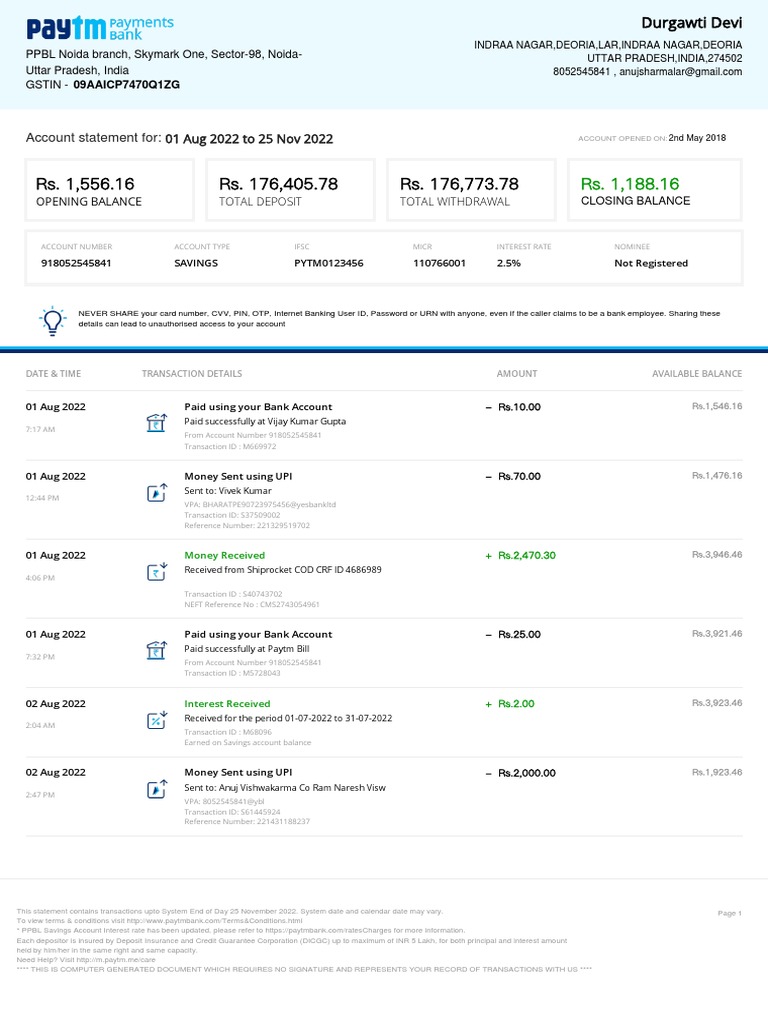Click the Money Received Rs.2,470.30 amount

[x=526, y=555]
